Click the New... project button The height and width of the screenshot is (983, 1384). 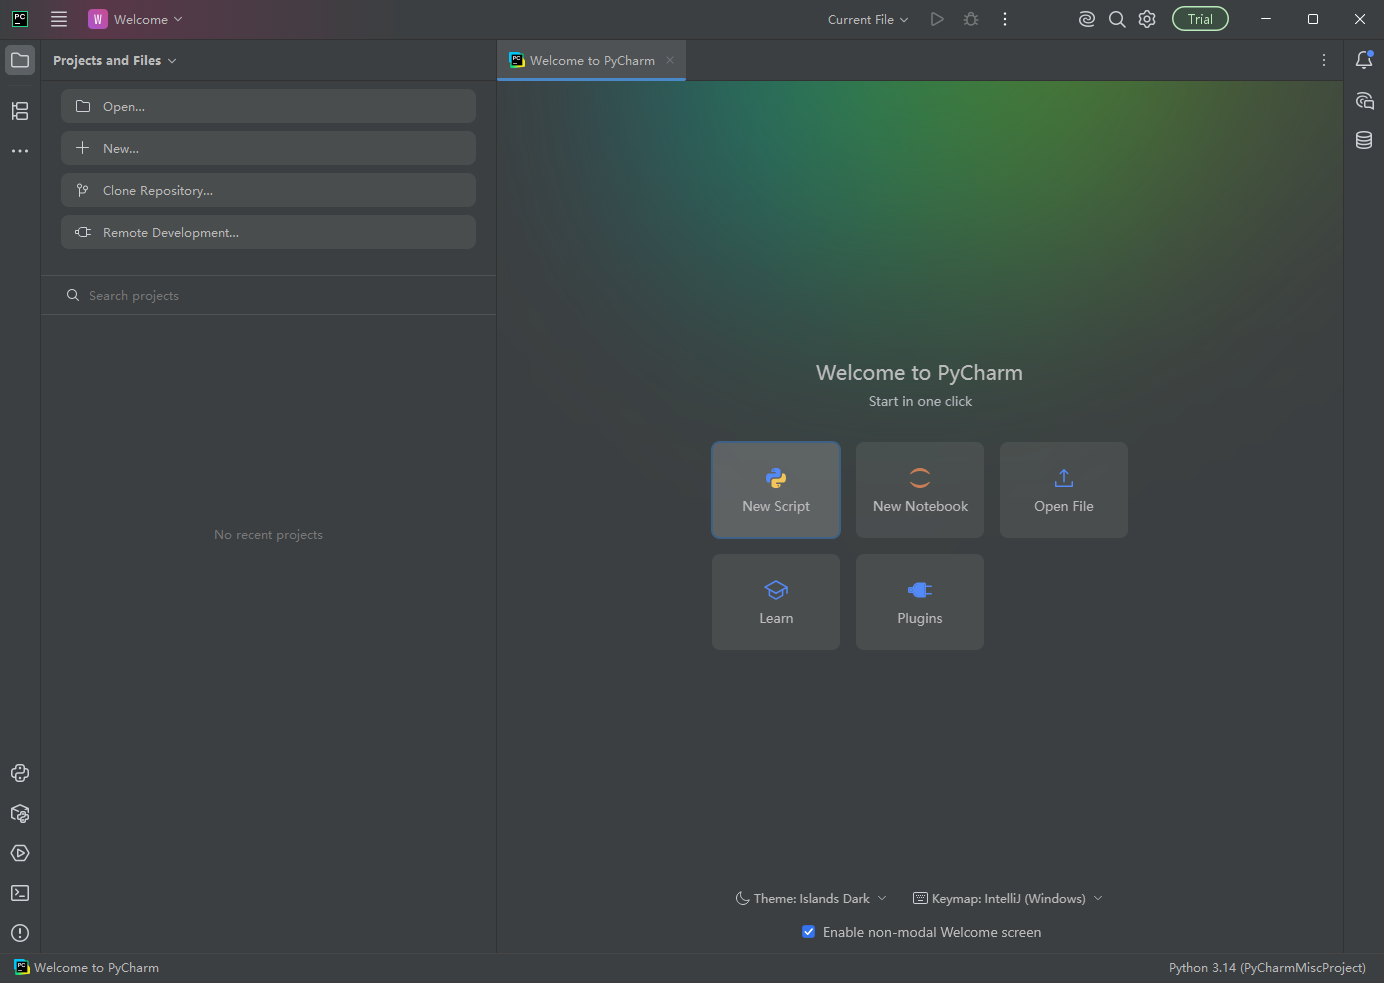click(x=268, y=148)
